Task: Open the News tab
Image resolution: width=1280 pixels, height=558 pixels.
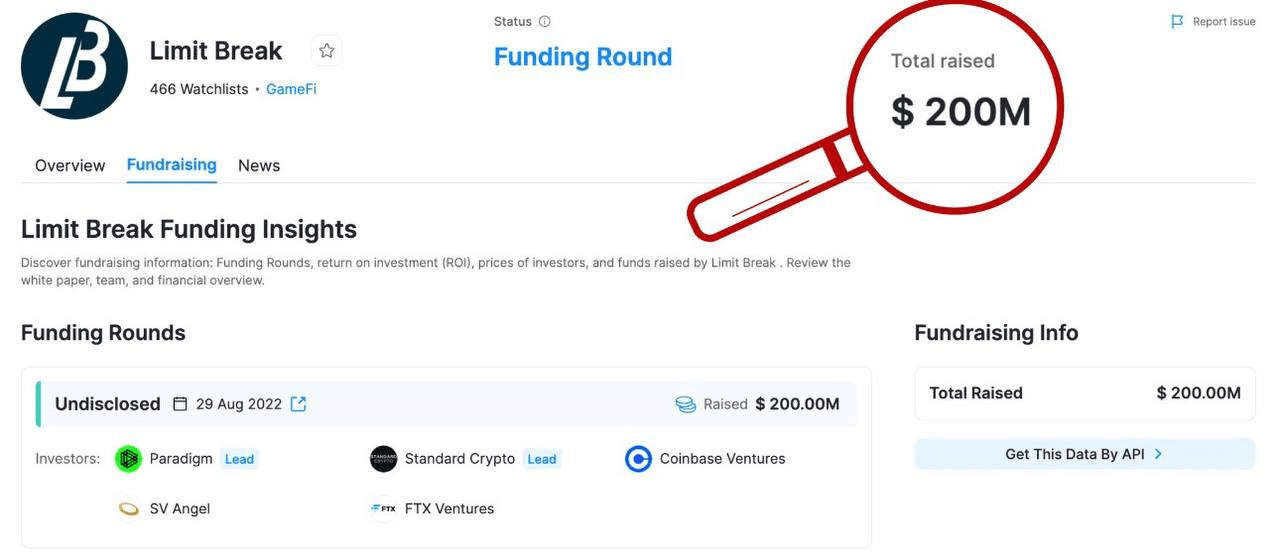Action: tap(259, 166)
